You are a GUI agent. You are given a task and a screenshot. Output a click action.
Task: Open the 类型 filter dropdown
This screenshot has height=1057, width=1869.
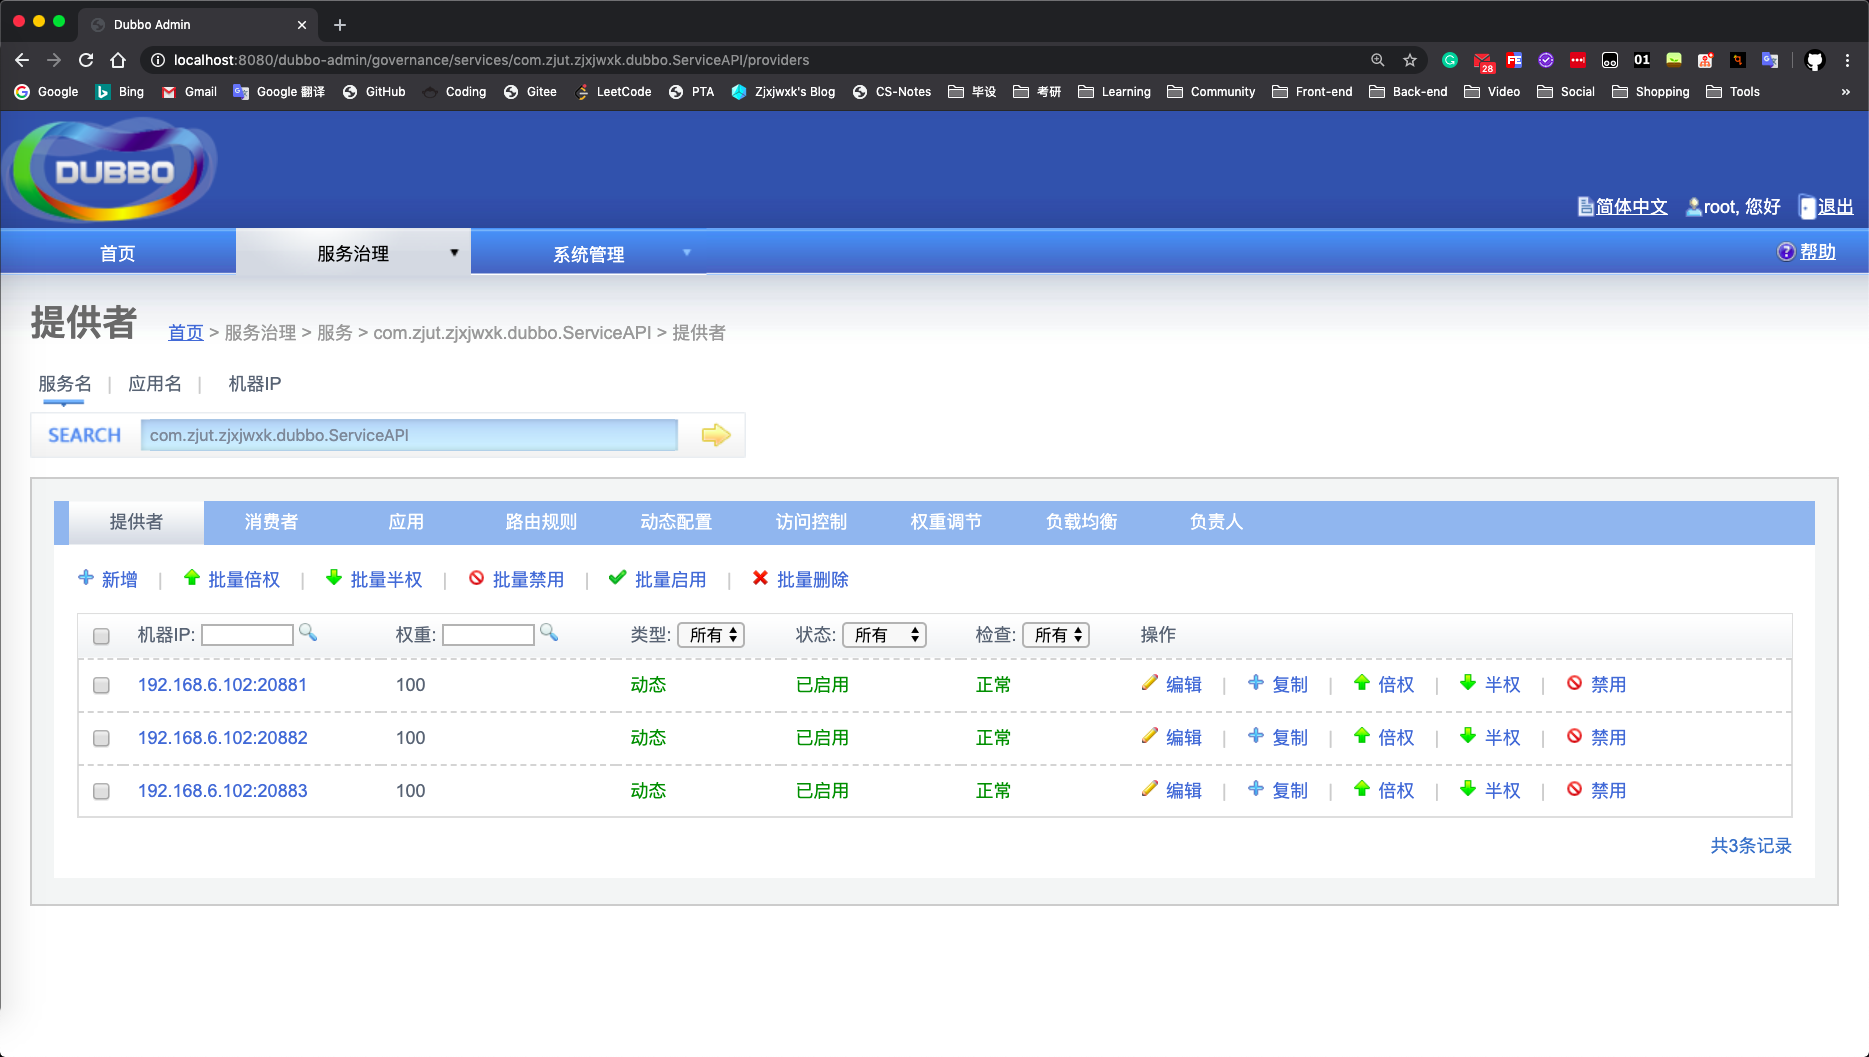711,635
